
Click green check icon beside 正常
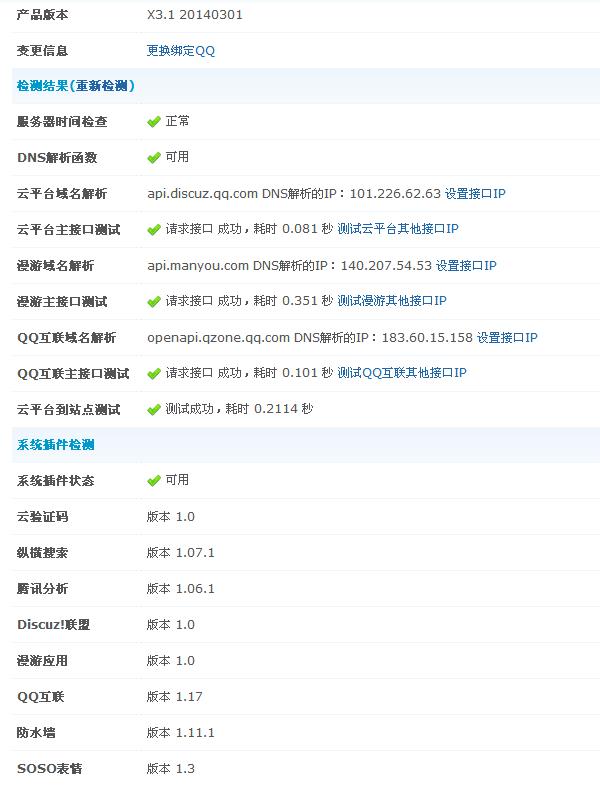(x=154, y=122)
